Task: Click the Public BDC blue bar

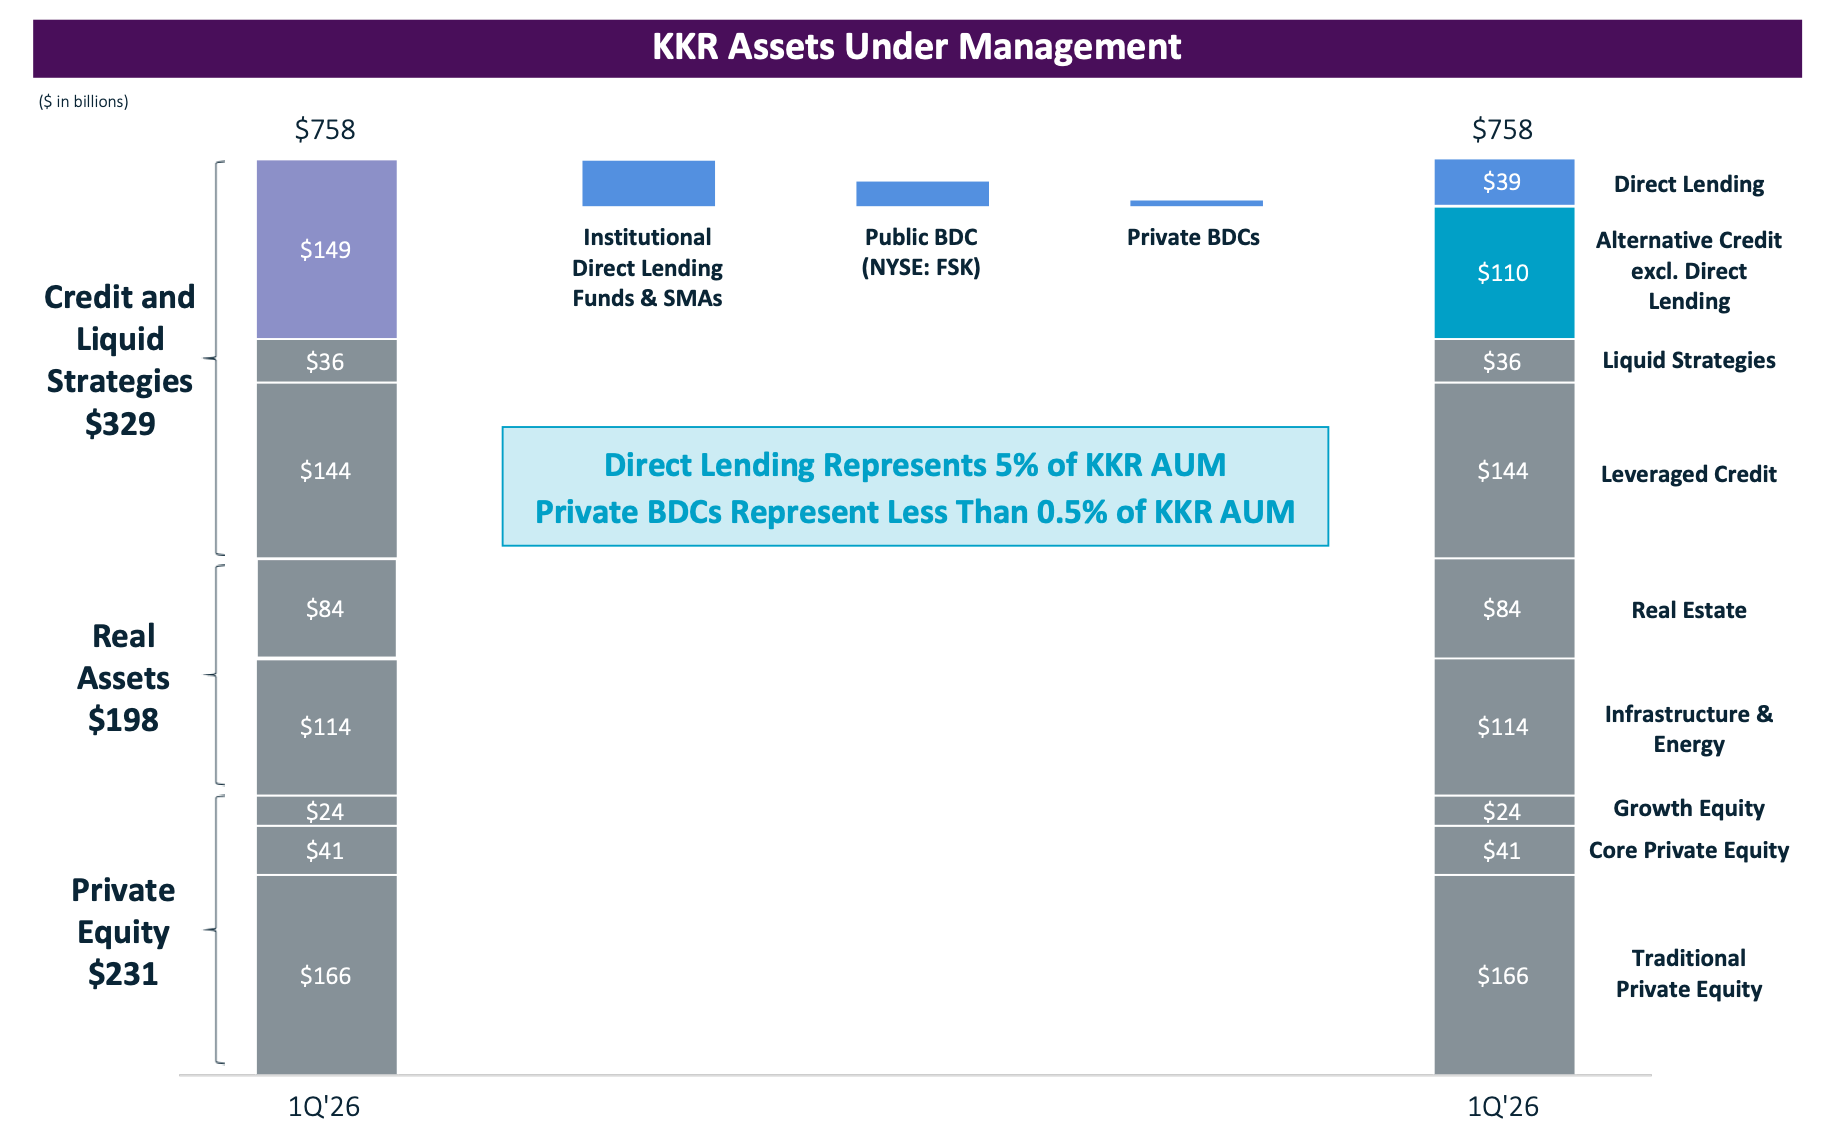Action: tap(922, 194)
